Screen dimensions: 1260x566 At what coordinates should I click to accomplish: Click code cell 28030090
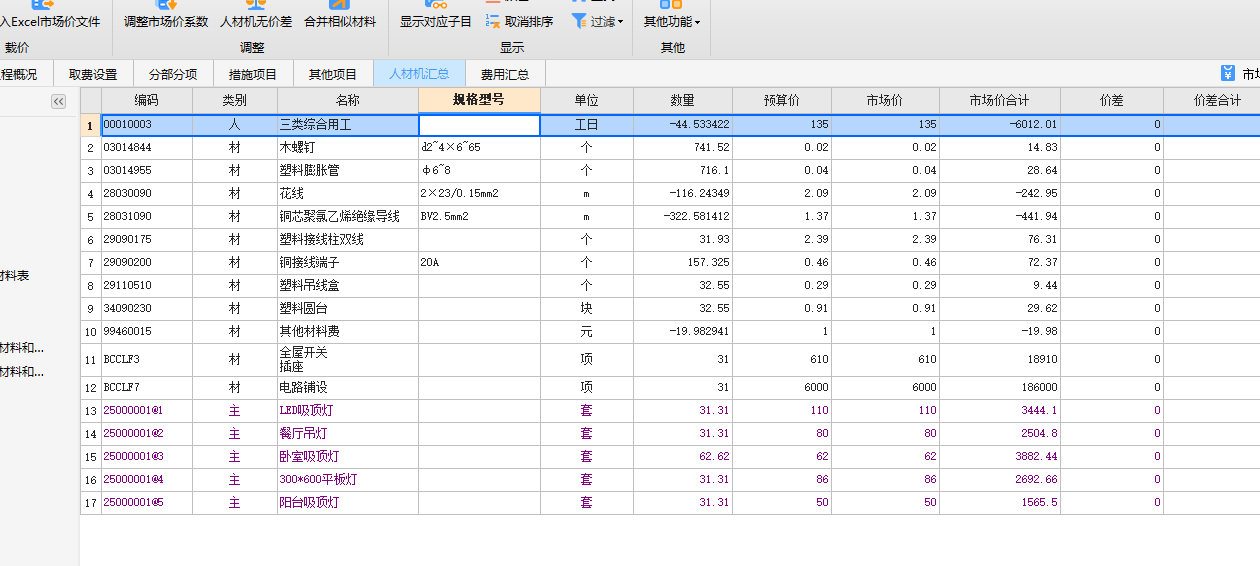click(147, 194)
